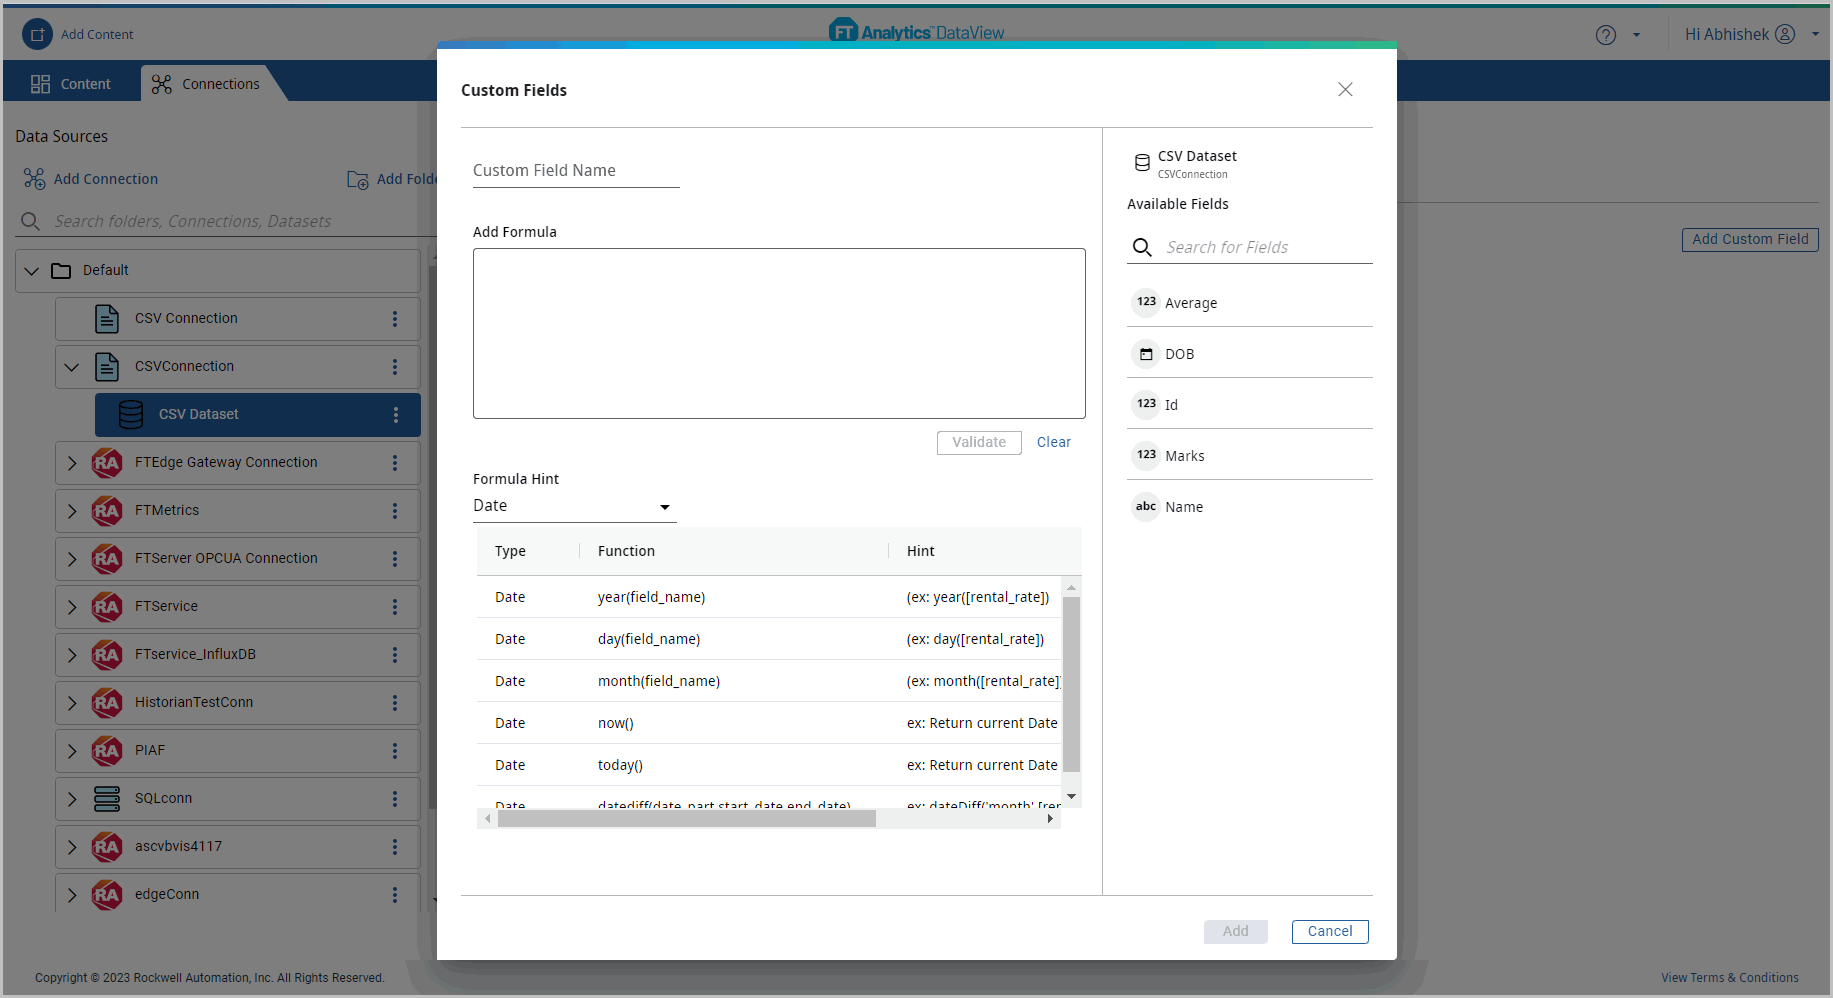The image size is (1833, 998).
Task: Click the user profile avatar icon
Action: (1785, 34)
